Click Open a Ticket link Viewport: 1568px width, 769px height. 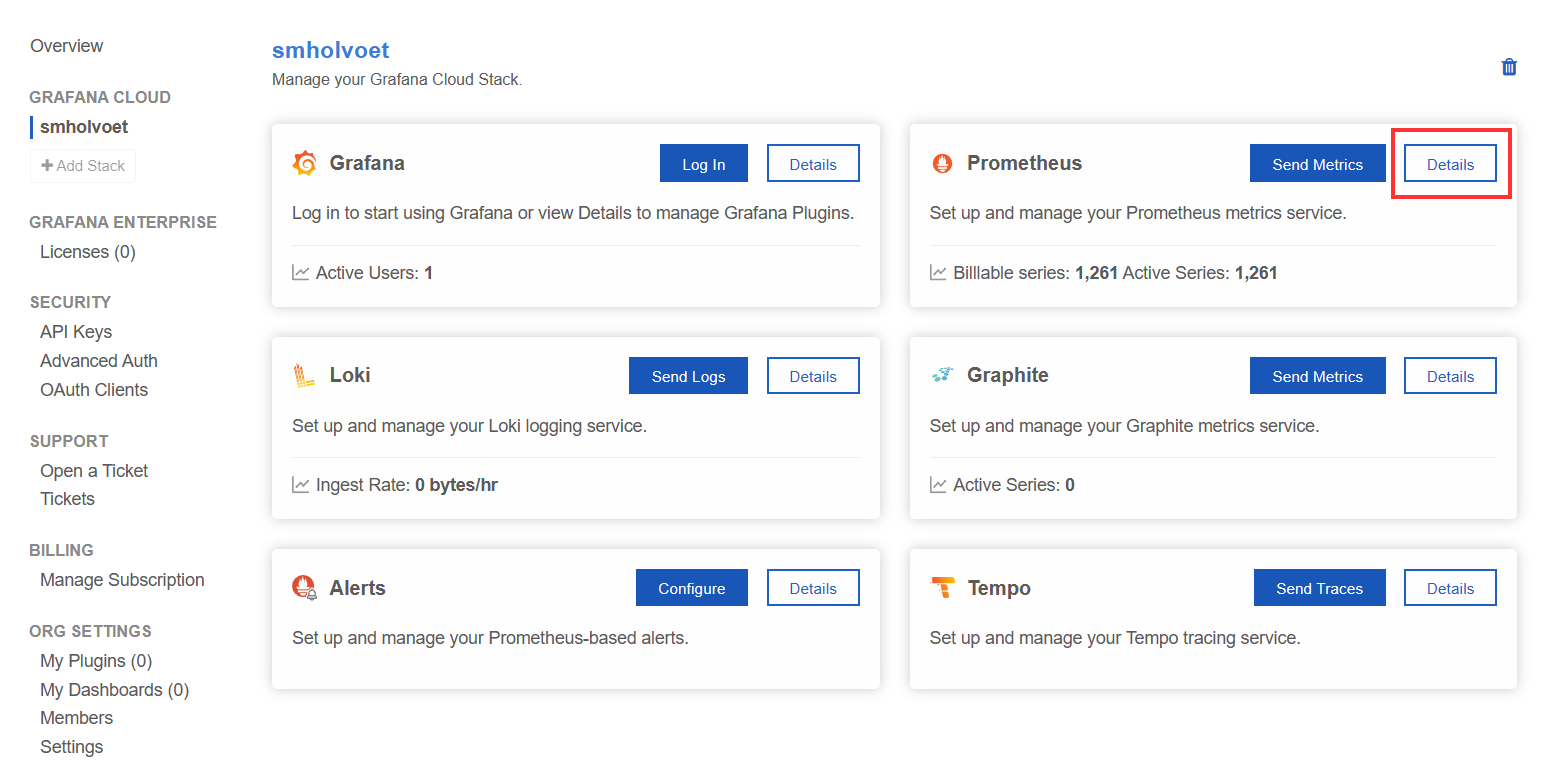[94, 471]
